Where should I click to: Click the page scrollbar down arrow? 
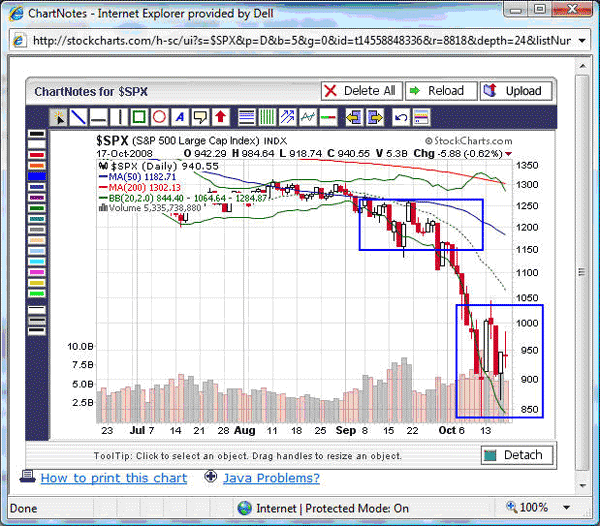click(x=582, y=485)
